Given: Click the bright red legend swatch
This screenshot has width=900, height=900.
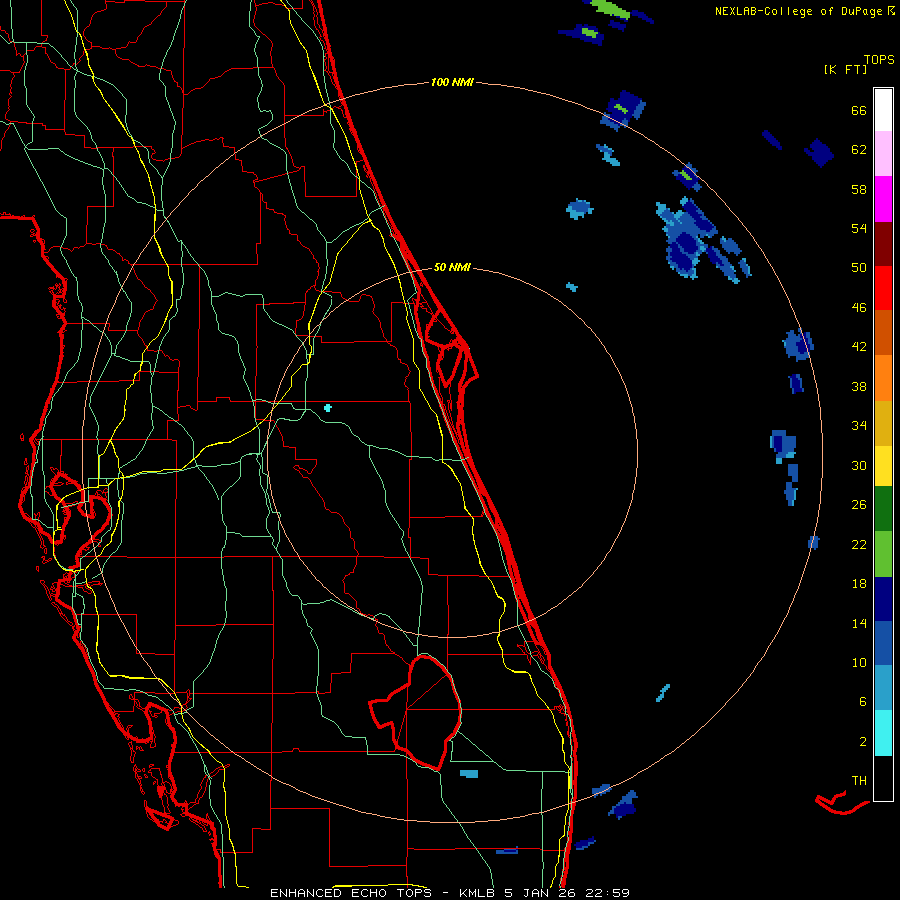Looking at the screenshot, I should click(883, 288).
